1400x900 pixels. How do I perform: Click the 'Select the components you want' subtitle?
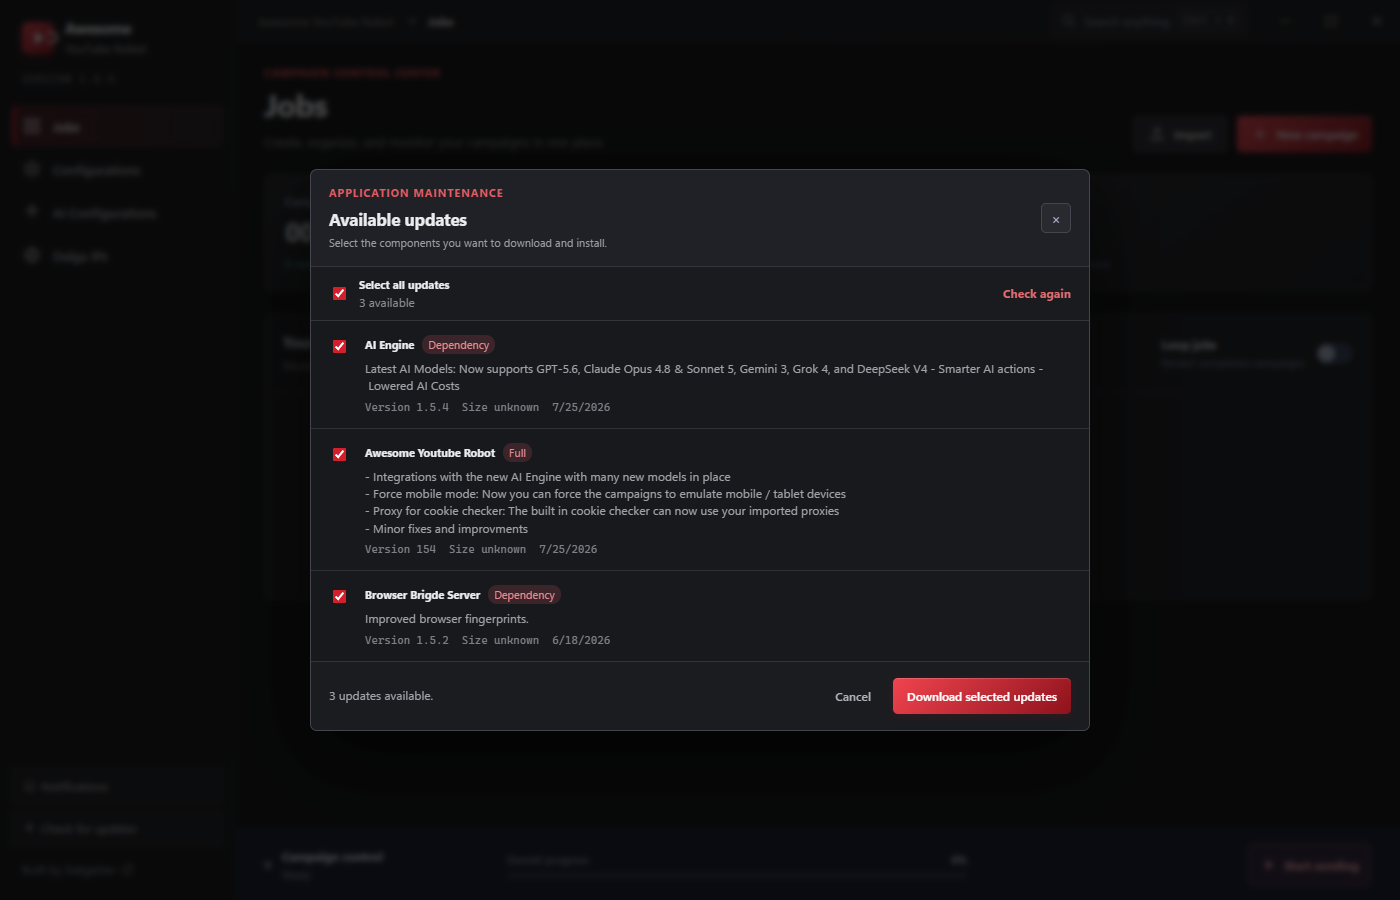468,243
